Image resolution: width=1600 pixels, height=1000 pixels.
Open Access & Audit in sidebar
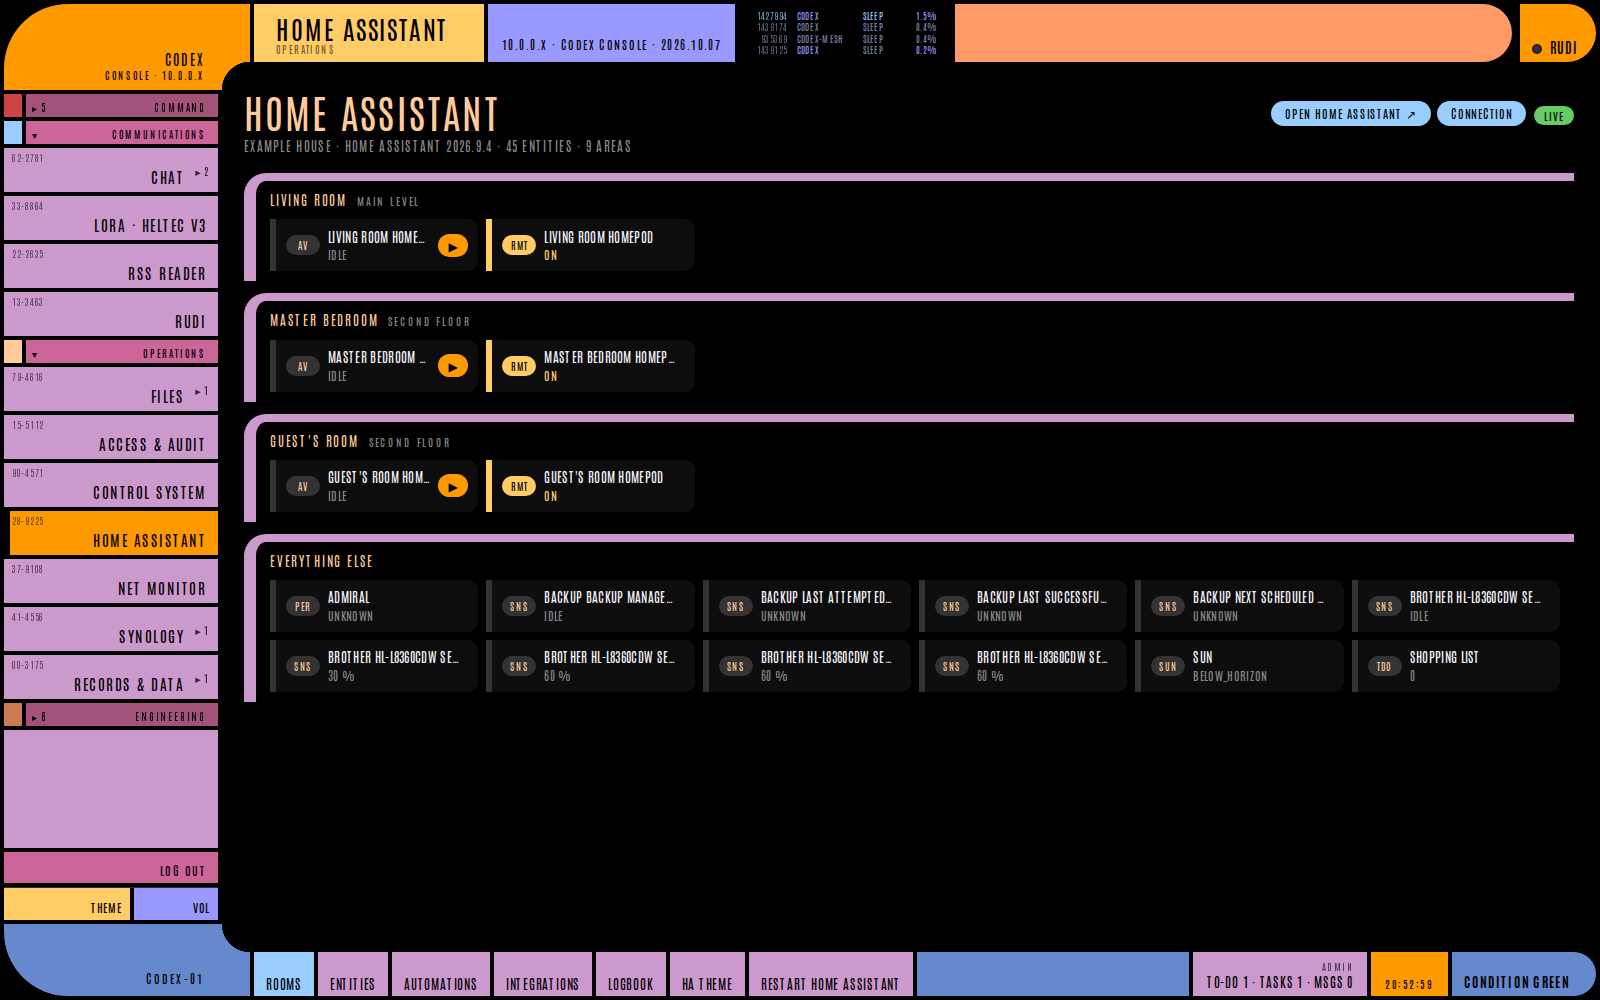tap(111, 437)
